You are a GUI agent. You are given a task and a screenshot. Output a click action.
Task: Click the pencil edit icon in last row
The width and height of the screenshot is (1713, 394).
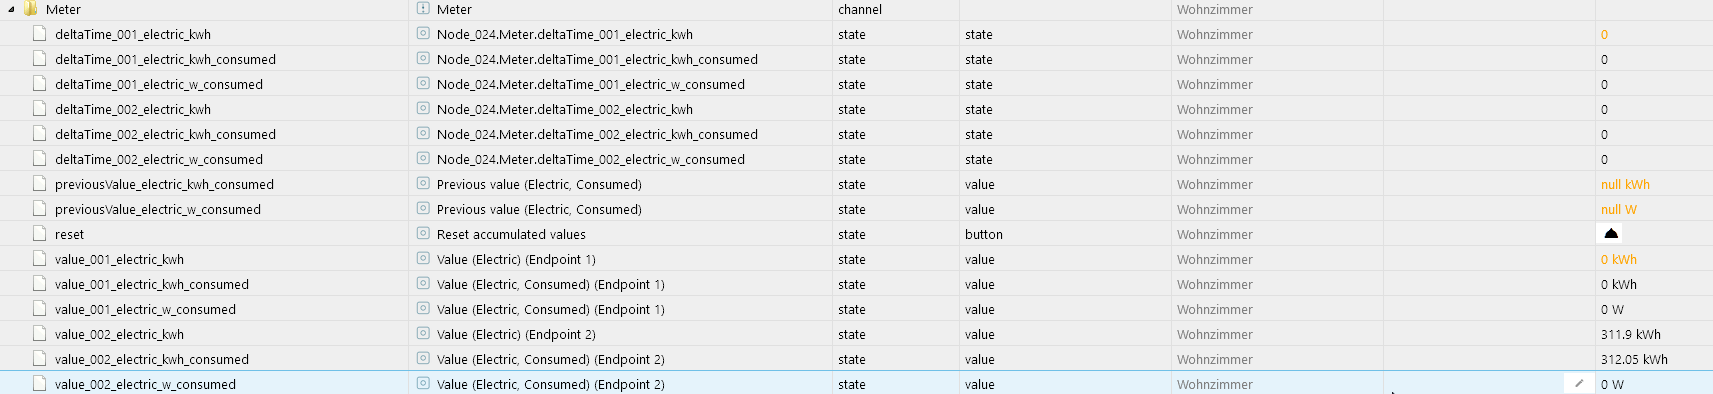(1579, 383)
